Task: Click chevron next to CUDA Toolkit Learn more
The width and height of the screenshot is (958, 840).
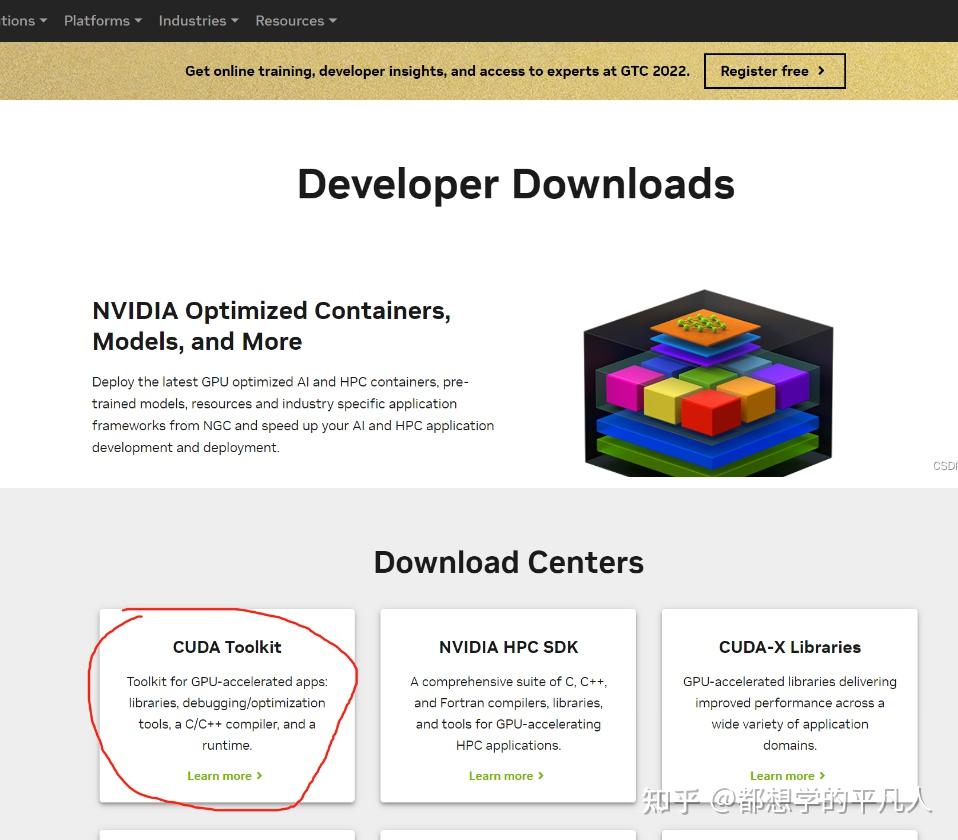Action: pos(259,775)
